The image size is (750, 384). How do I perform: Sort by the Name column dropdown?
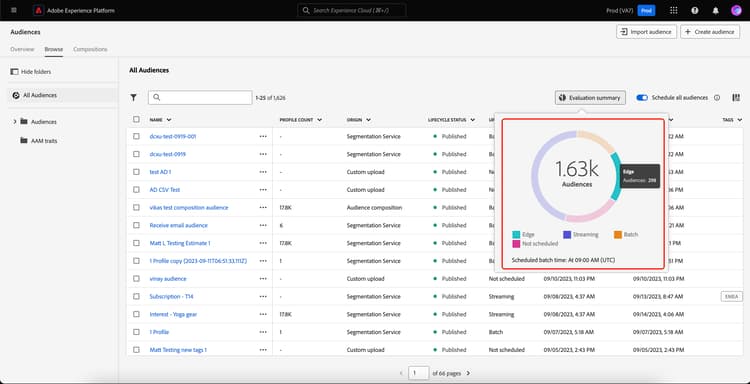169,120
